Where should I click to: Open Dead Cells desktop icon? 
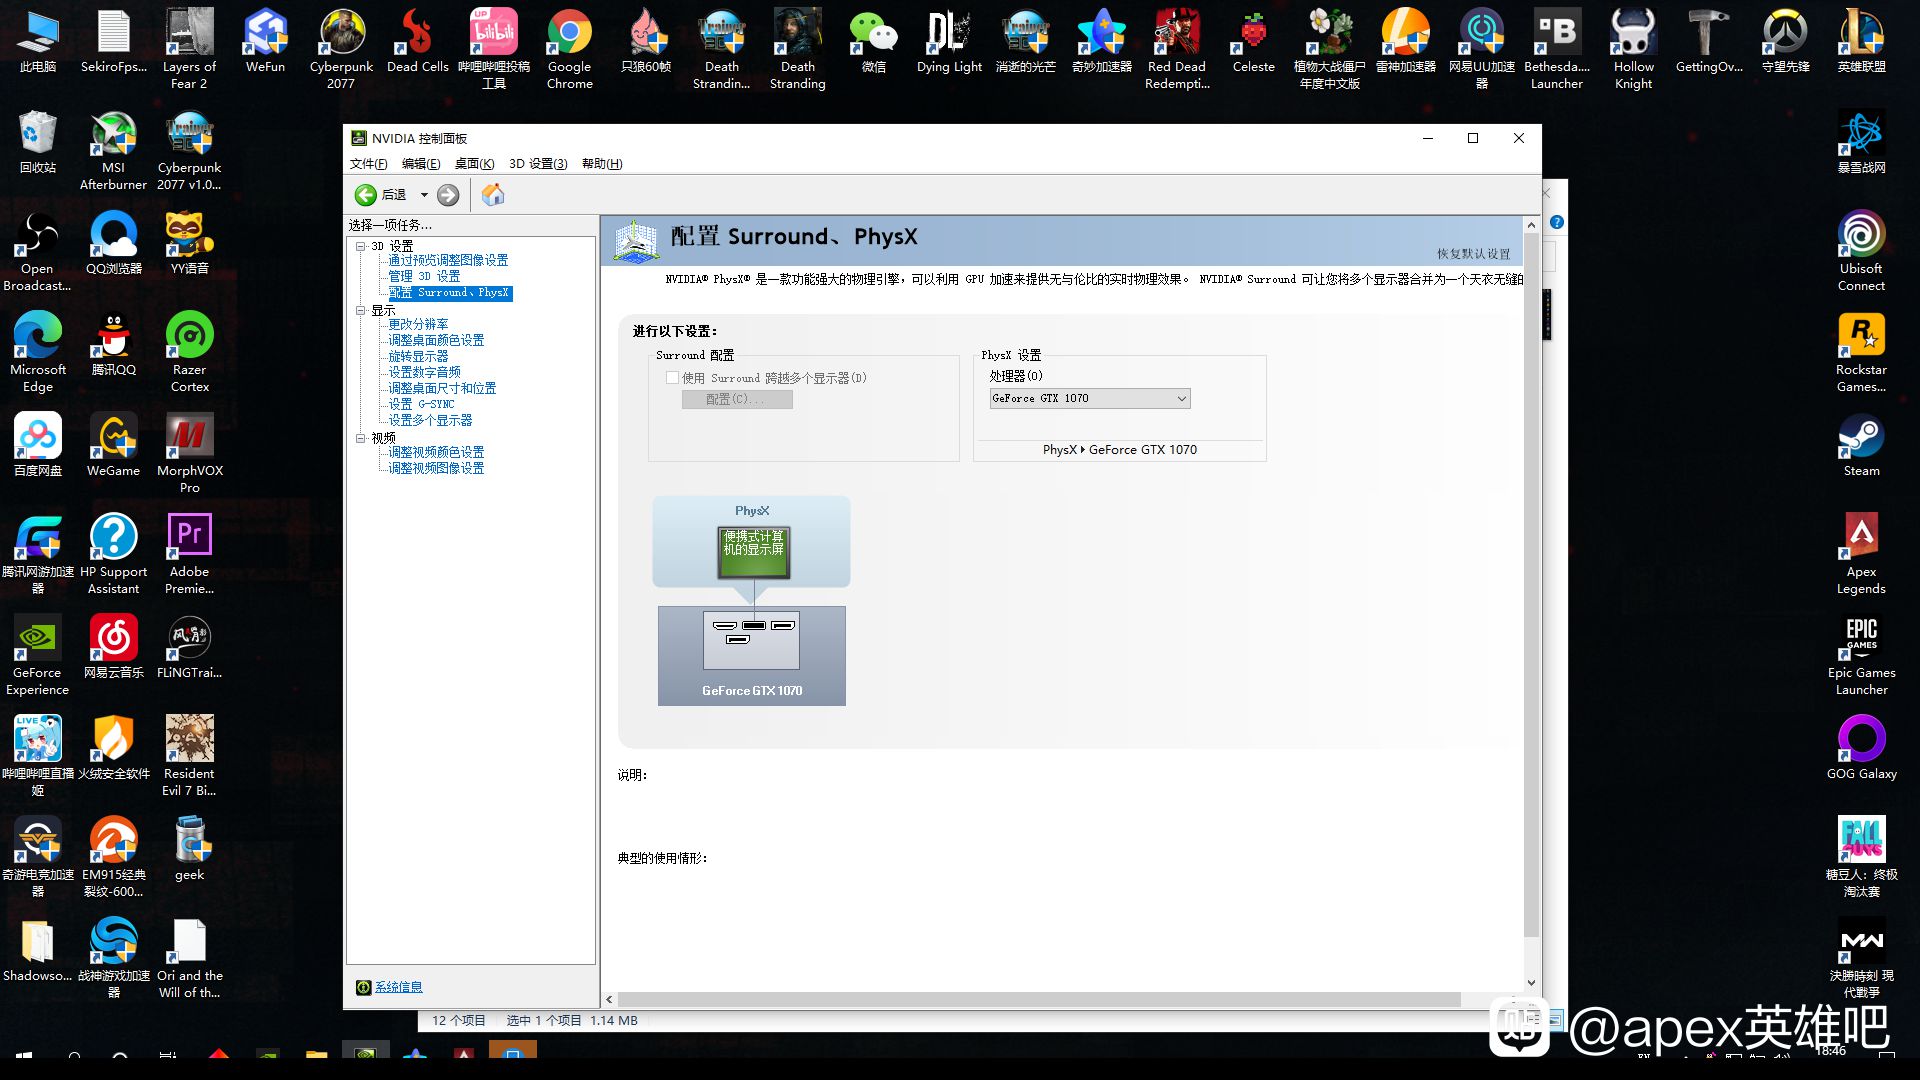pos(417,41)
